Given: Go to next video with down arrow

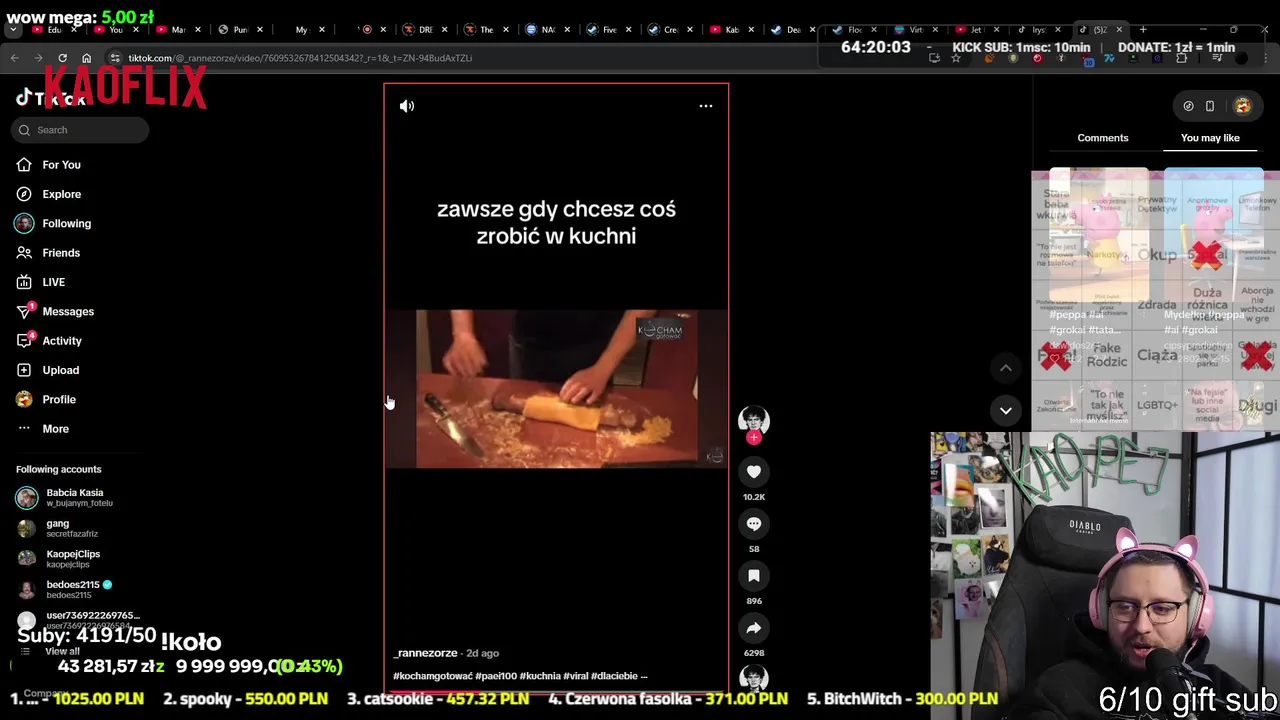Looking at the screenshot, I should coord(1006,410).
